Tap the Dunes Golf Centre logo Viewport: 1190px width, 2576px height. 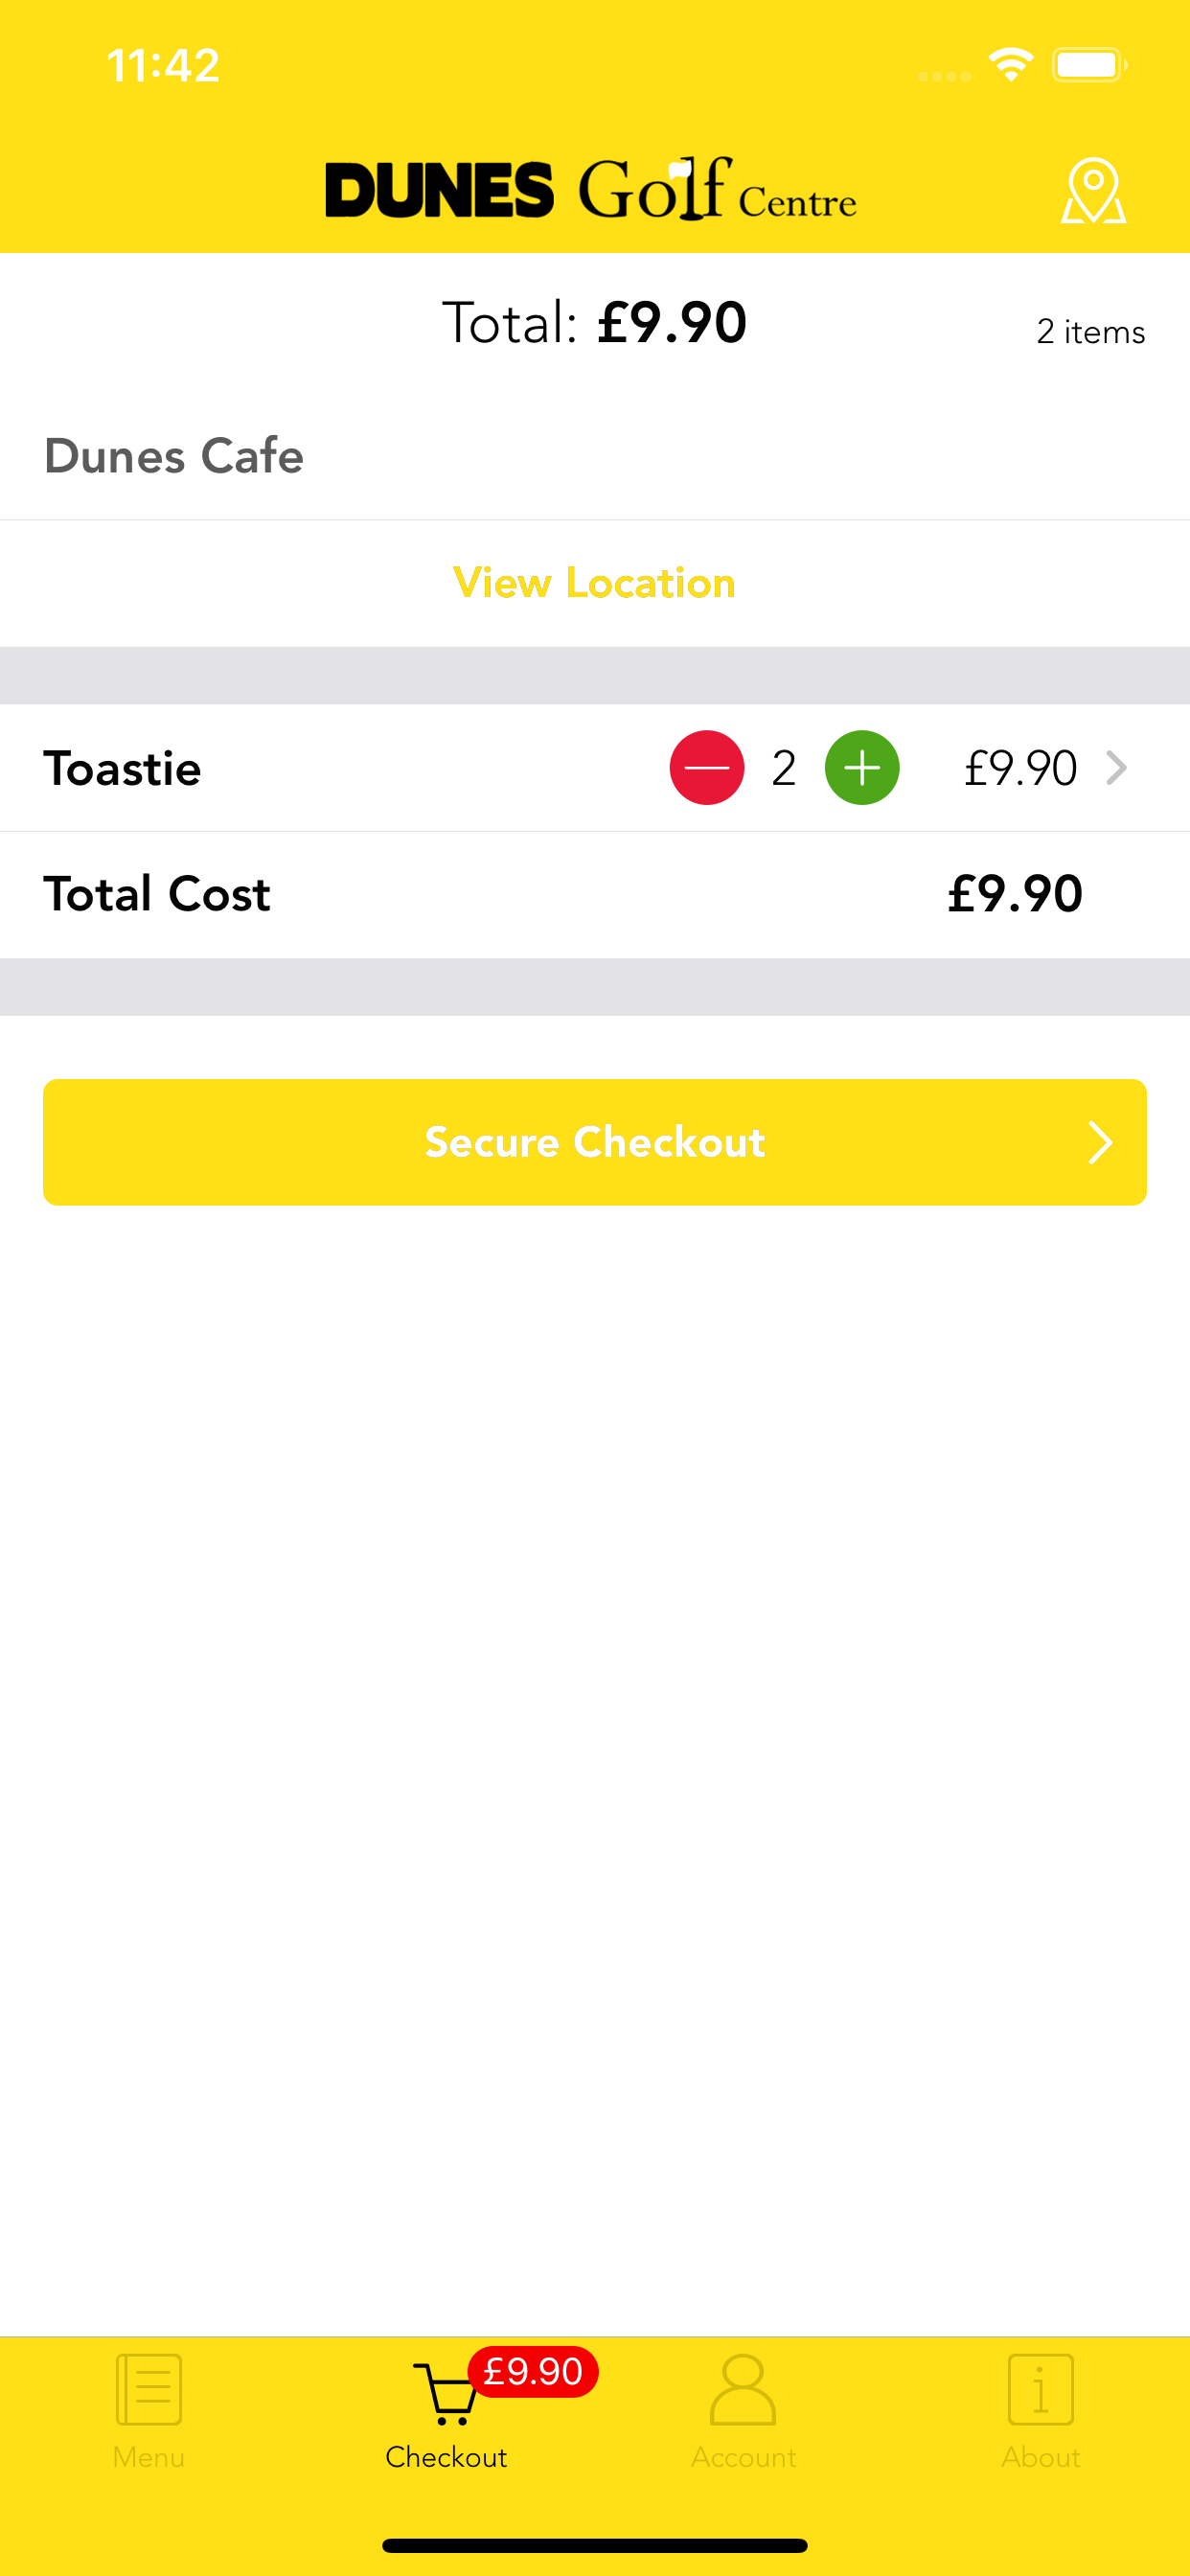[x=591, y=188]
